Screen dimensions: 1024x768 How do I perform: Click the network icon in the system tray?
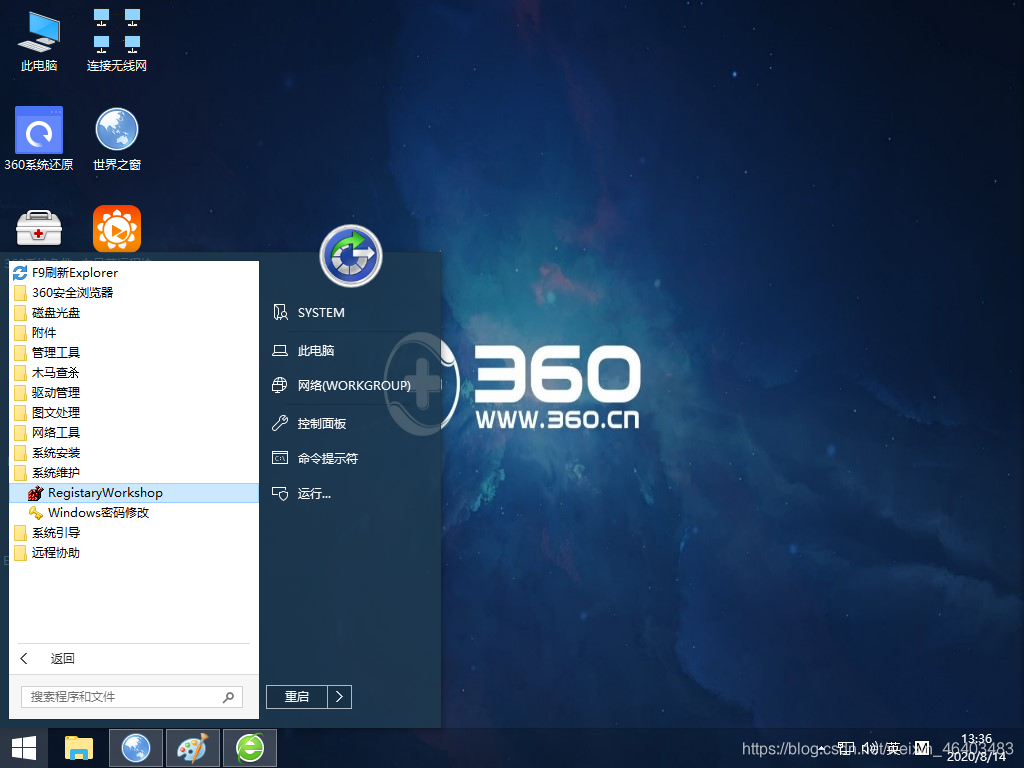(846, 748)
